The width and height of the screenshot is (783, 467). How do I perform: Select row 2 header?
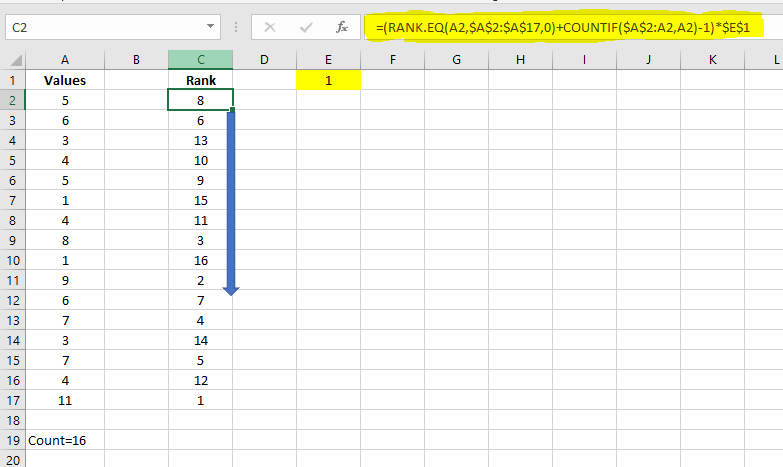(12, 100)
